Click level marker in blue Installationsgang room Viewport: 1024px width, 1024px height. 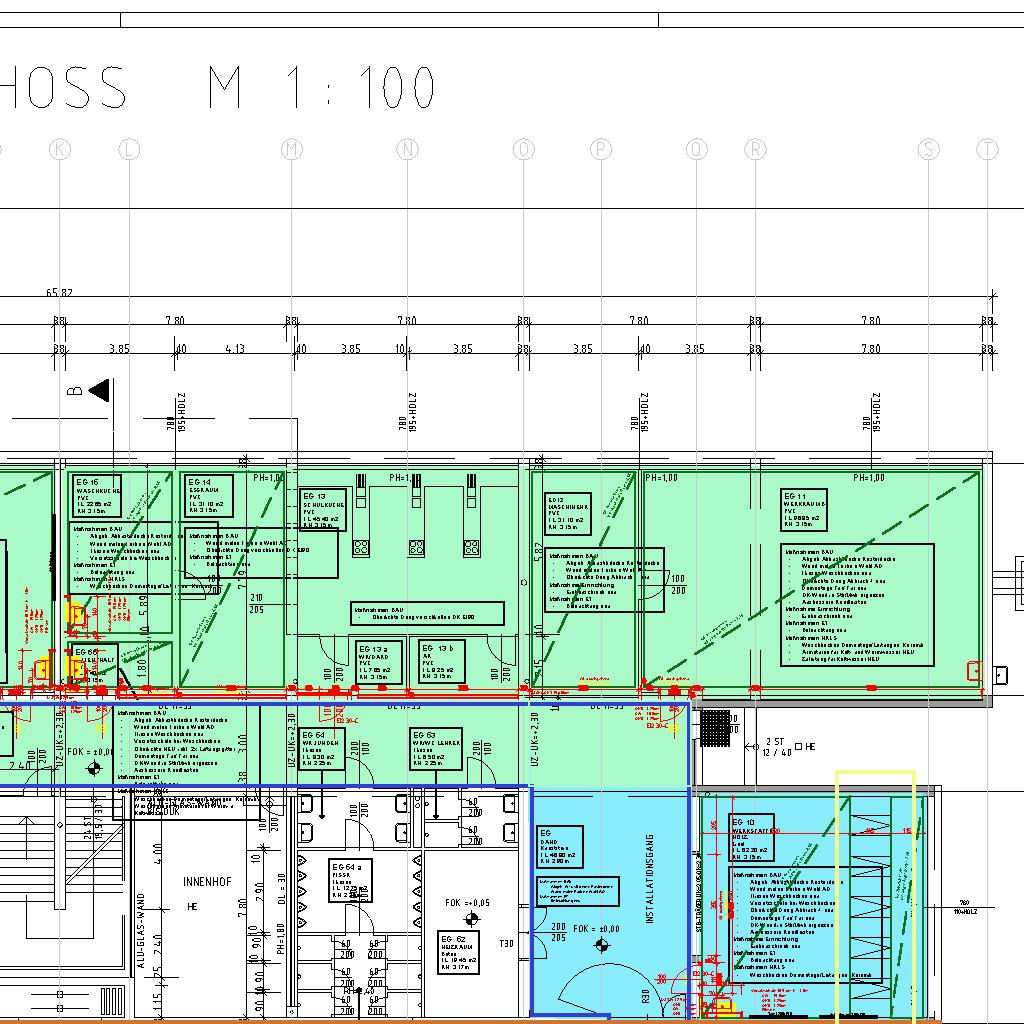click(601, 944)
